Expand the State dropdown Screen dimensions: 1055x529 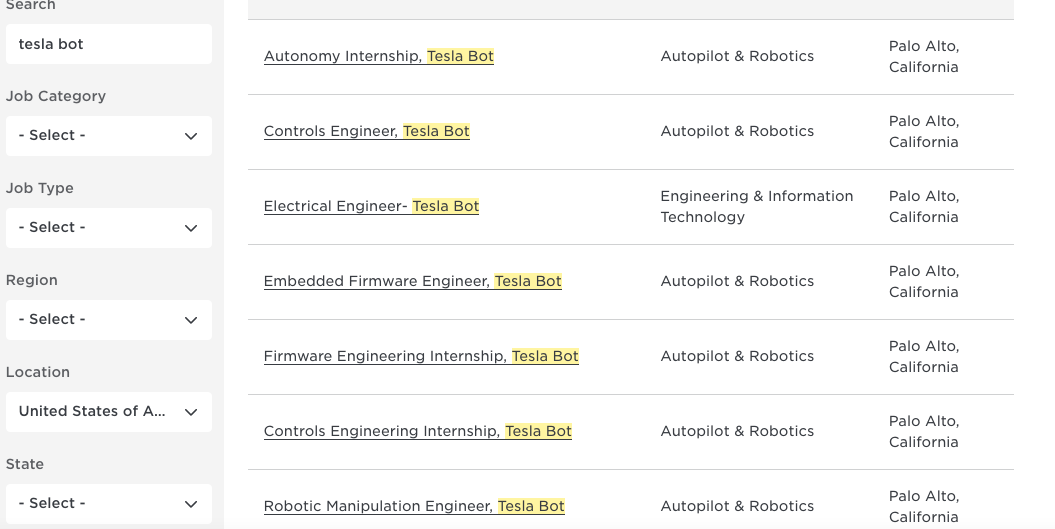coord(109,504)
